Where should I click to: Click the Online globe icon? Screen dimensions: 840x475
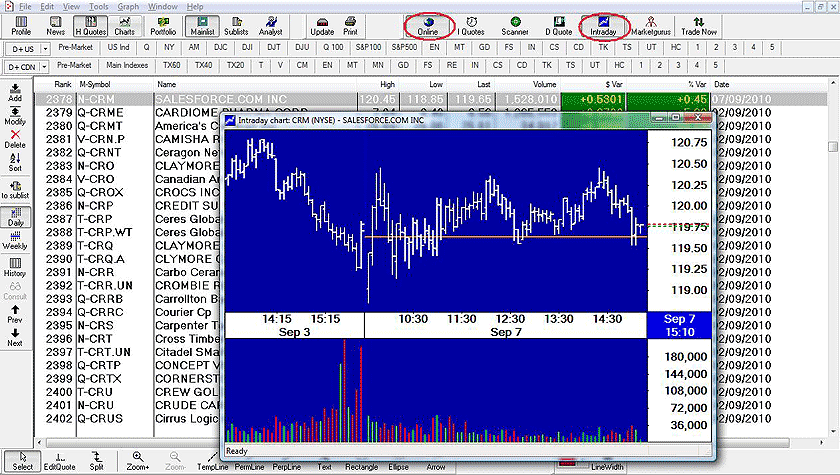coord(428,26)
